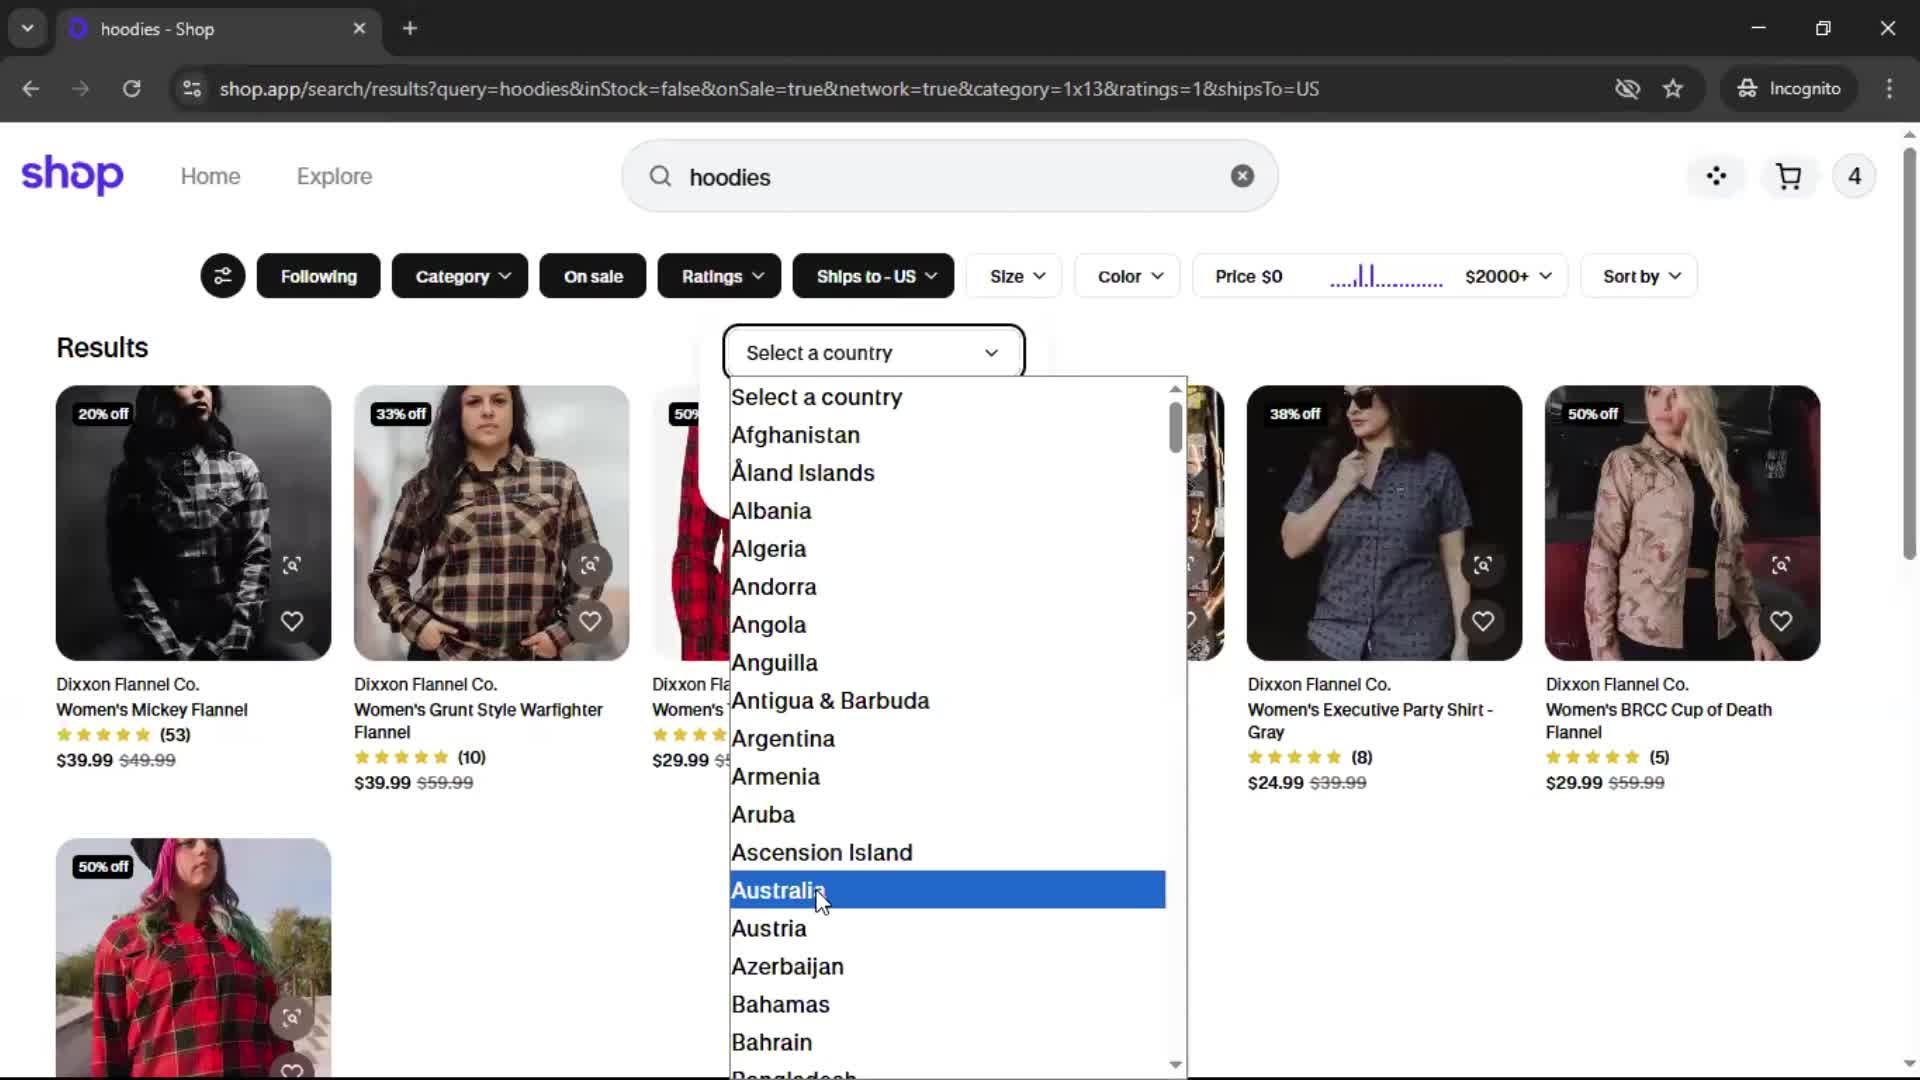The image size is (1920, 1080).
Task: Choose Argentina in the country list
Action: pos(783,739)
